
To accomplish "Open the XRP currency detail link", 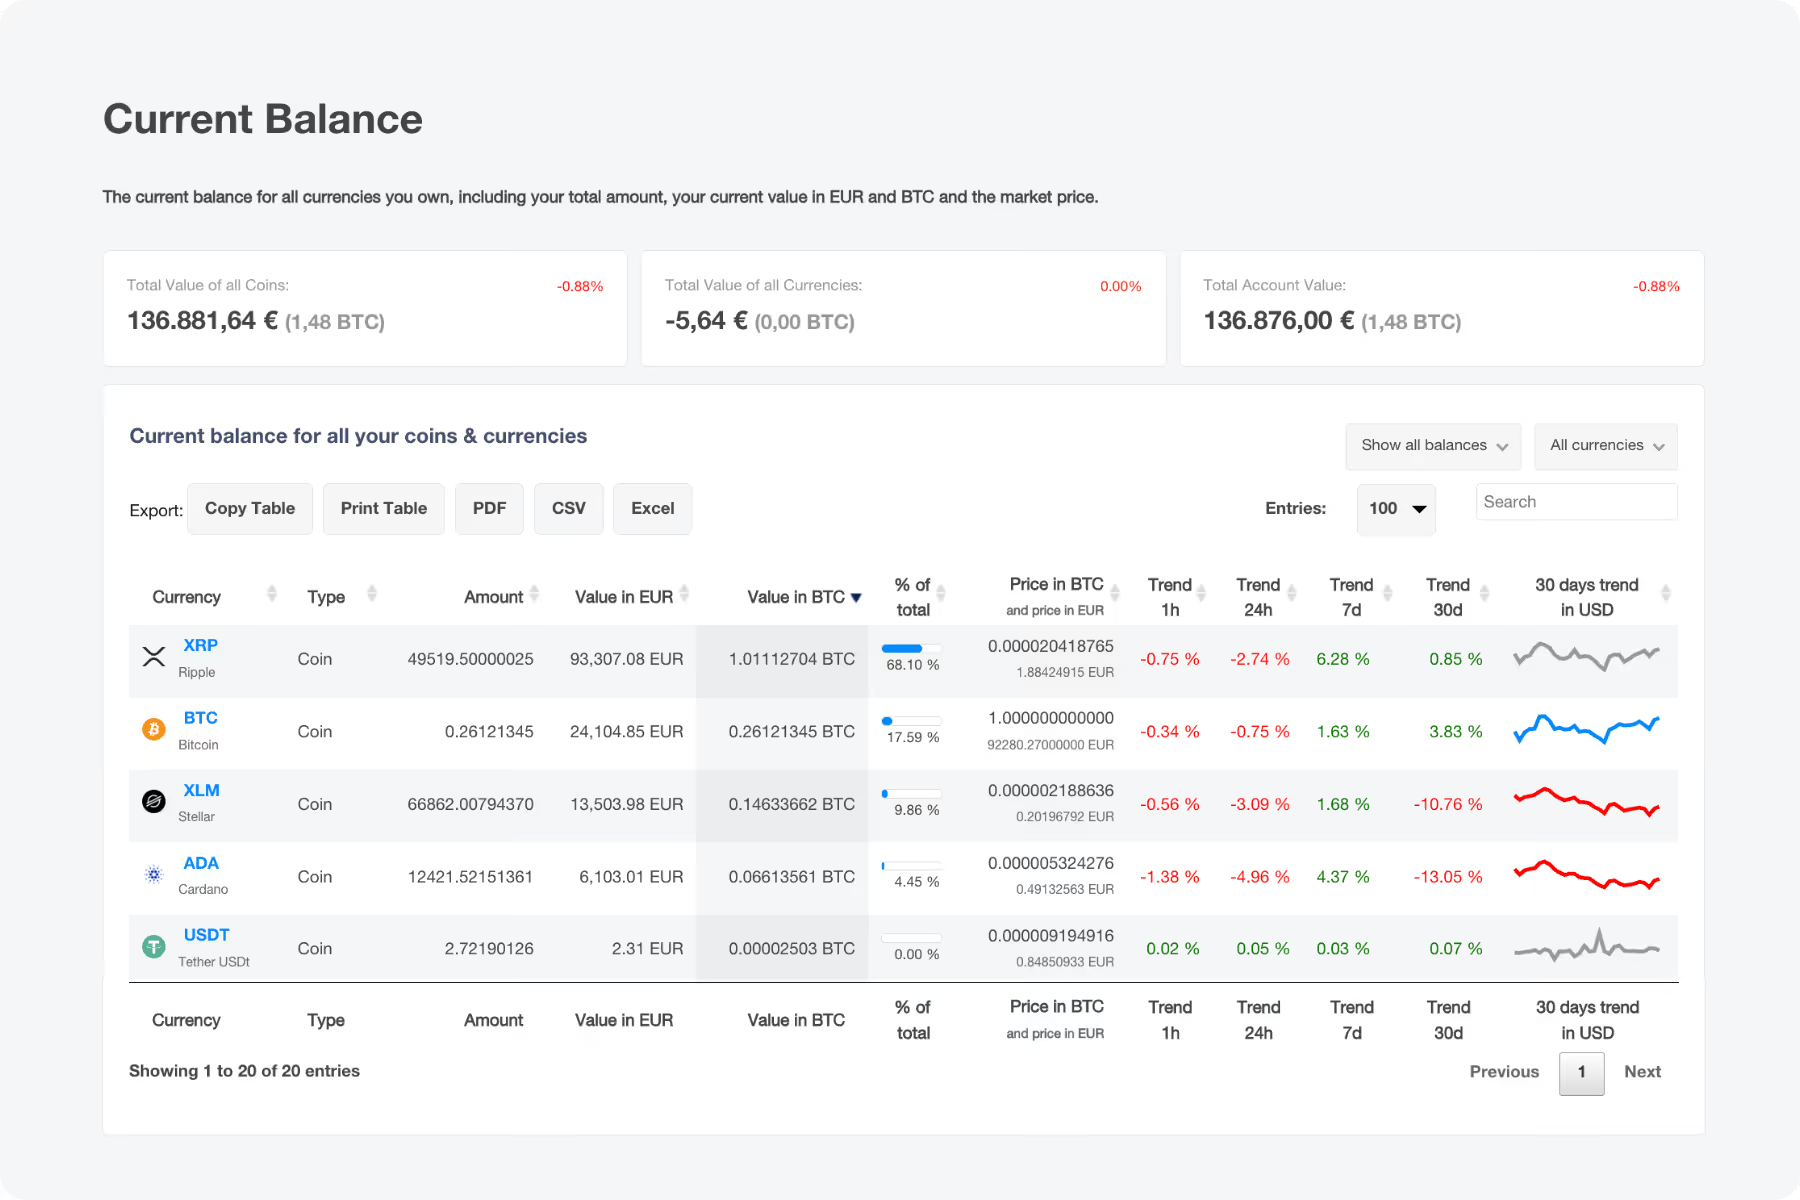I will tap(199, 645).
